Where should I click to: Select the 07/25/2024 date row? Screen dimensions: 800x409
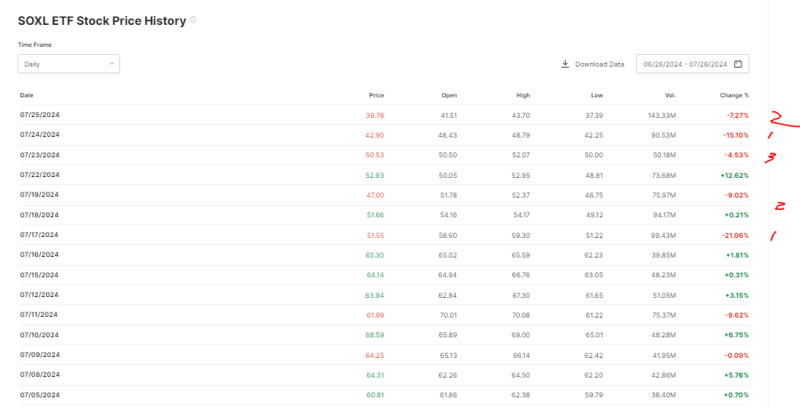pos(40,115)
